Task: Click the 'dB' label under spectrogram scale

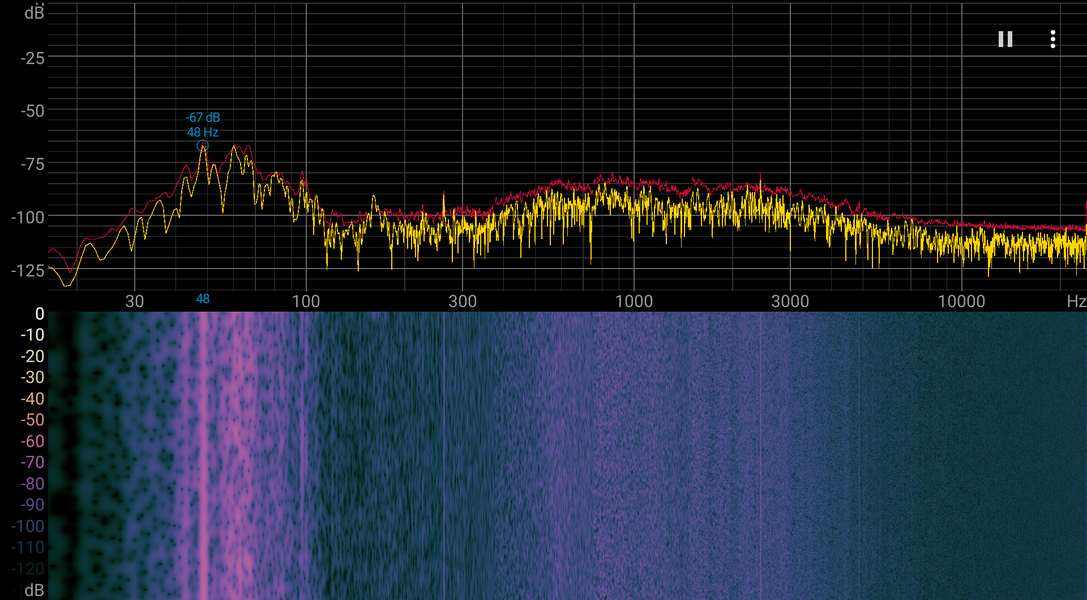Action: tap(34, 590)
